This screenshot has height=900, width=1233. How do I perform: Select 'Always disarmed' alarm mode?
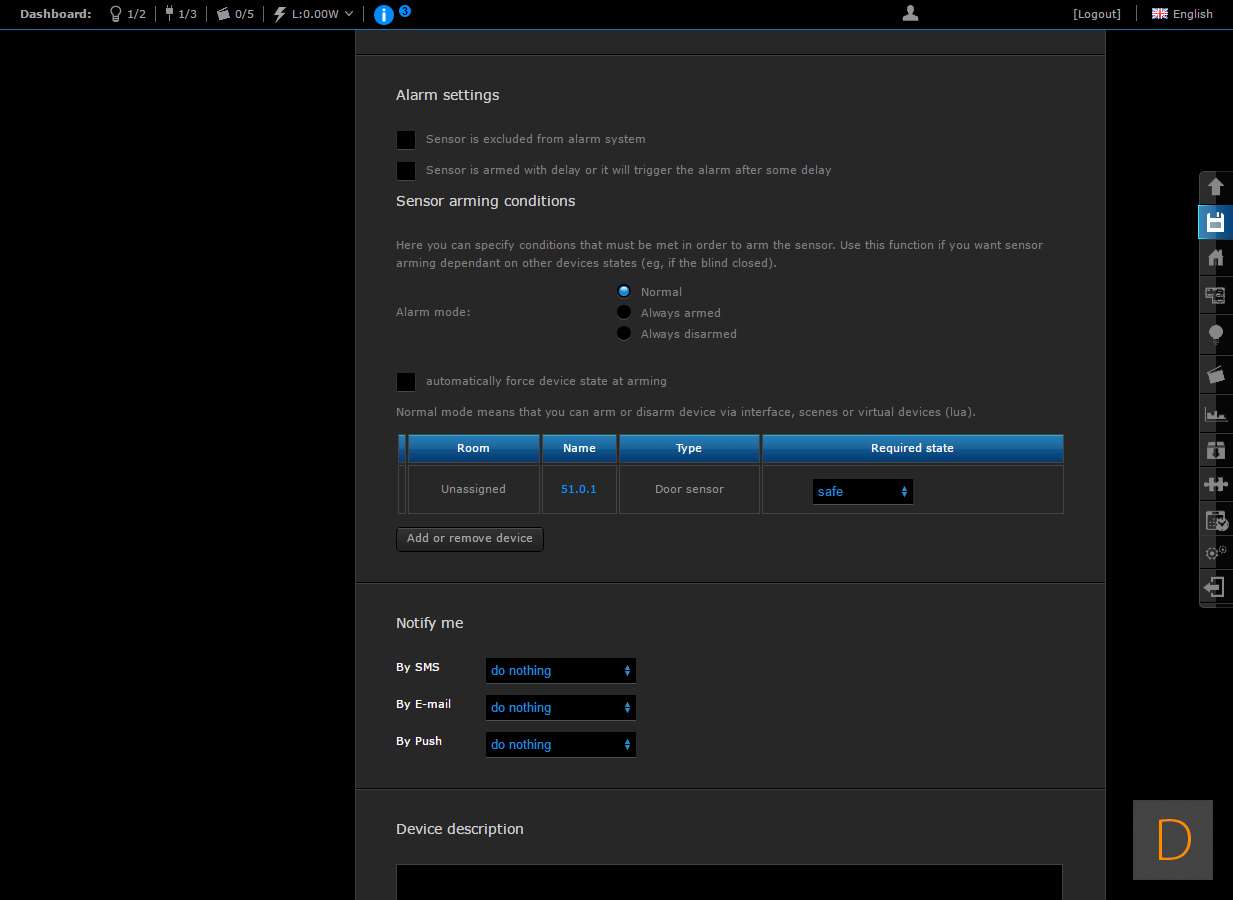click(624, 333)
